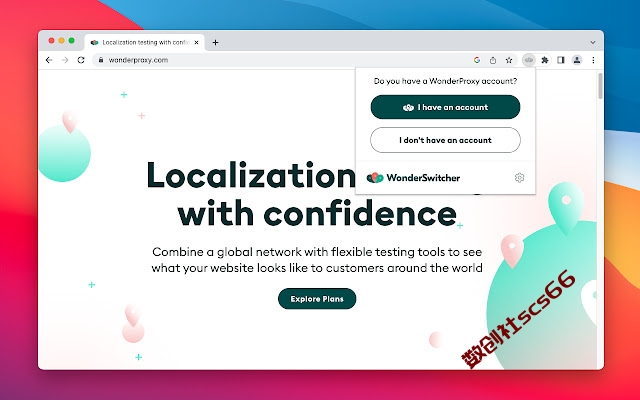Bookmark this page with the star icon
Viewport: 640px width, 400px height.
click(x=509, y=60)
